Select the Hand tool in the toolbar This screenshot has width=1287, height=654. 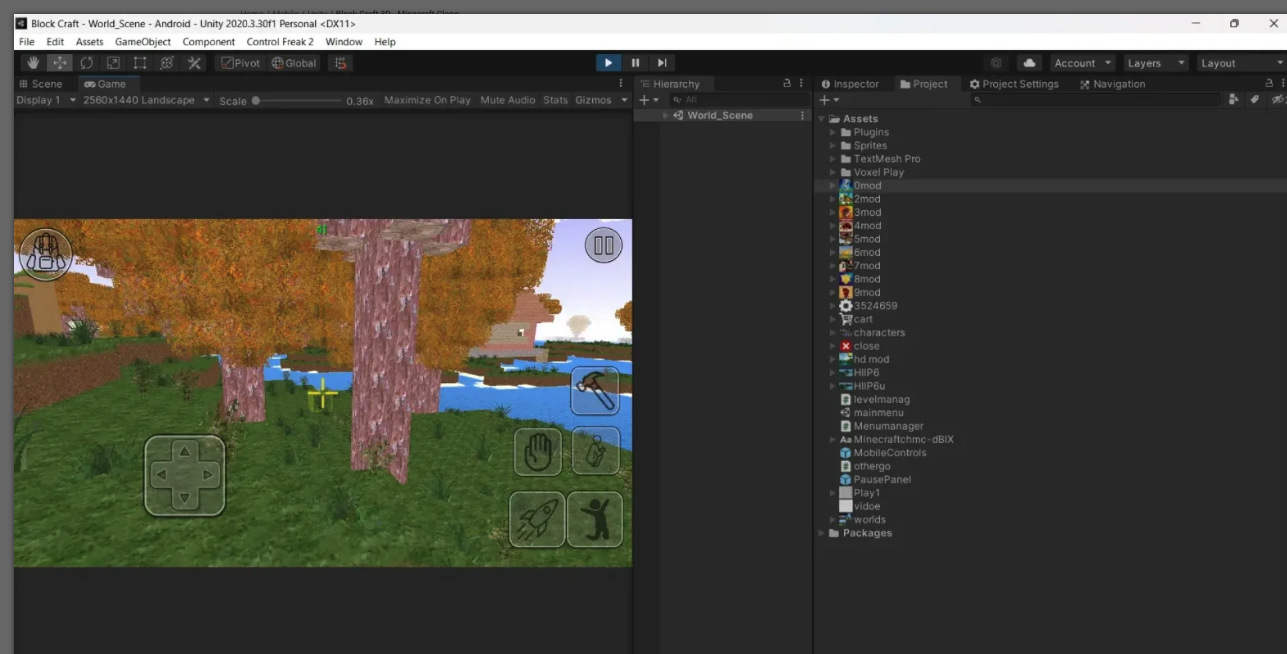33,63
